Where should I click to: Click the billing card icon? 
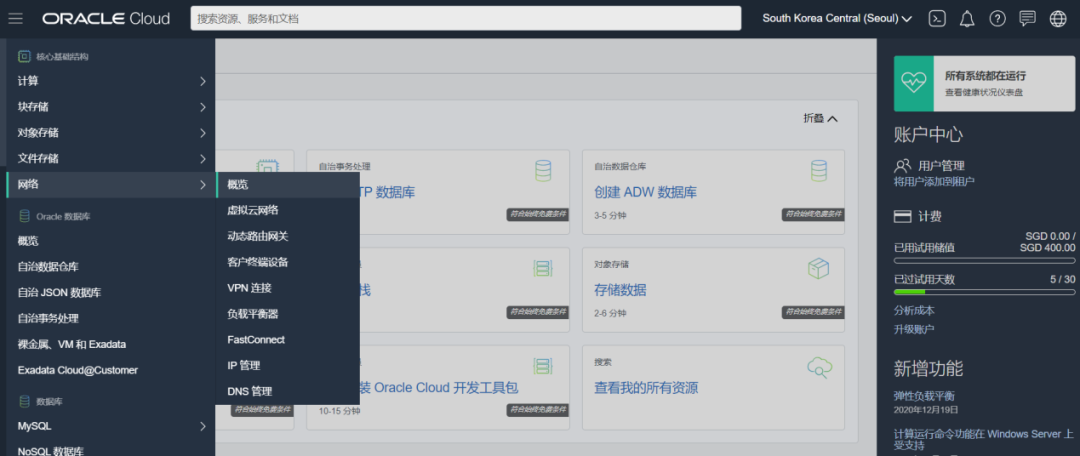click(902, 216)
